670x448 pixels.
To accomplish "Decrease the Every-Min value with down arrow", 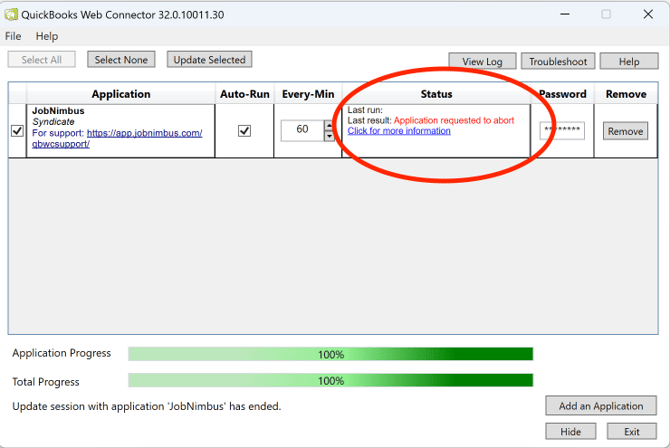I will [329, 136].
